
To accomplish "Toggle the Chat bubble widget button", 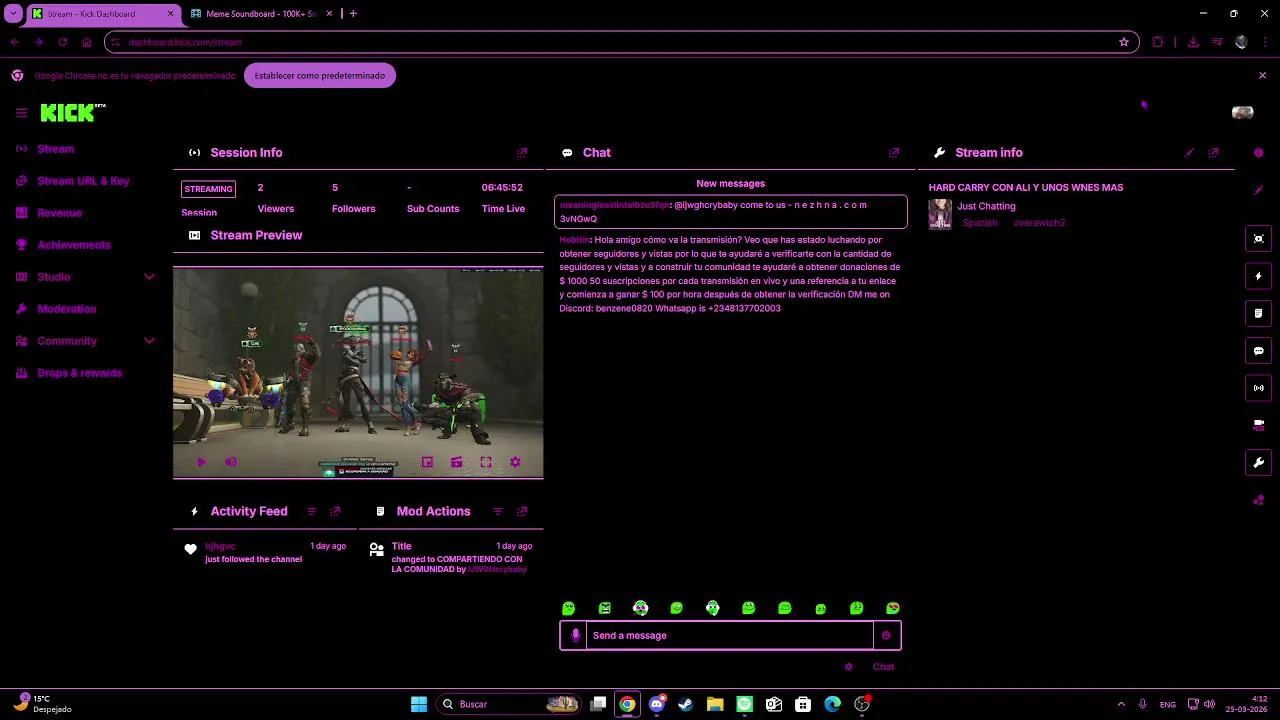I will coord(1258,351).
